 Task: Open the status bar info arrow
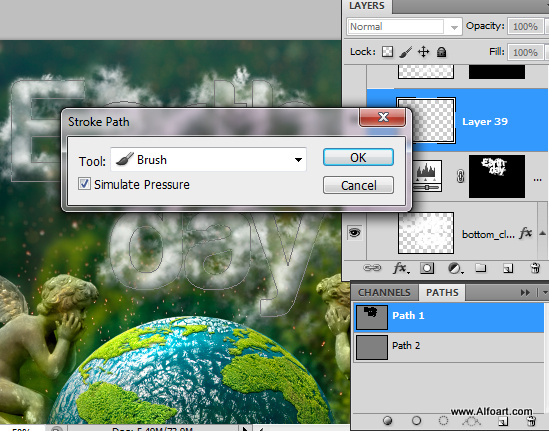(x=245, y=428)
